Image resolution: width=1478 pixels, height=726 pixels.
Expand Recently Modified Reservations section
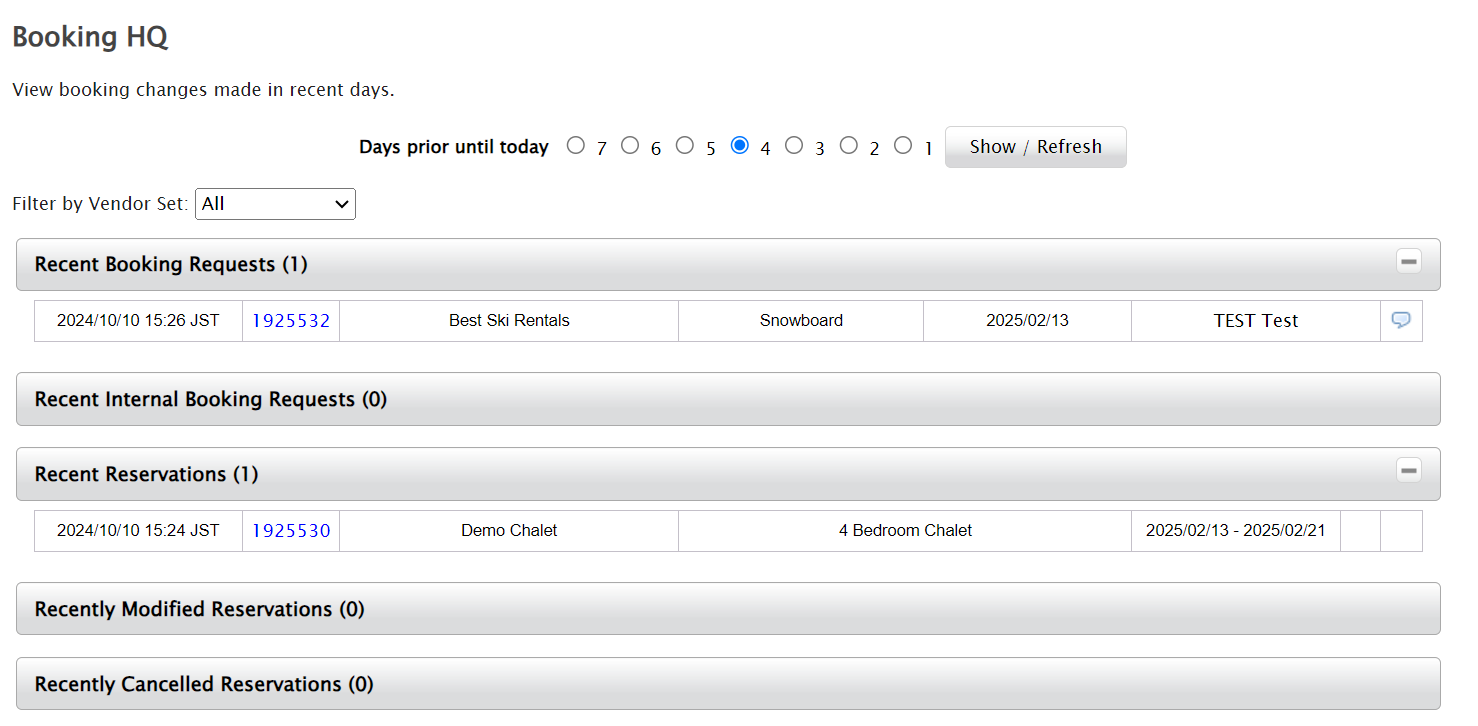[x=199, y=609]
